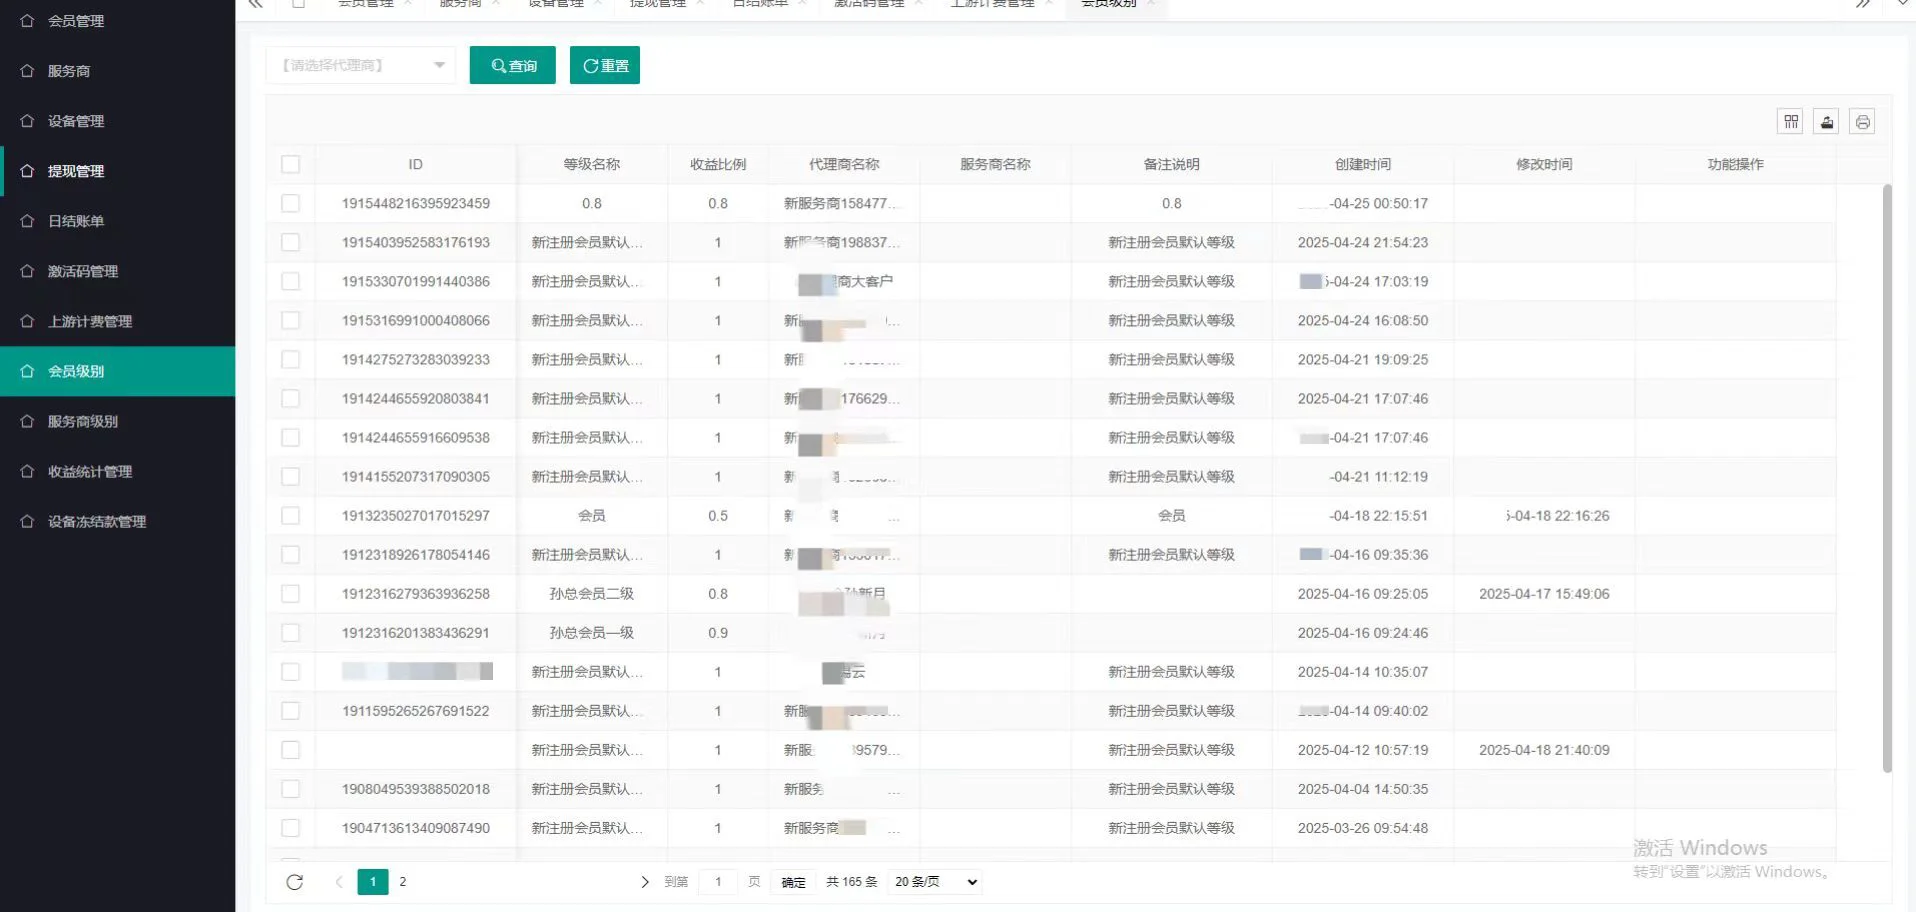Click the » overflow arrow at top right
This screenshot has width=1916, height=912.
[1863, 4]
